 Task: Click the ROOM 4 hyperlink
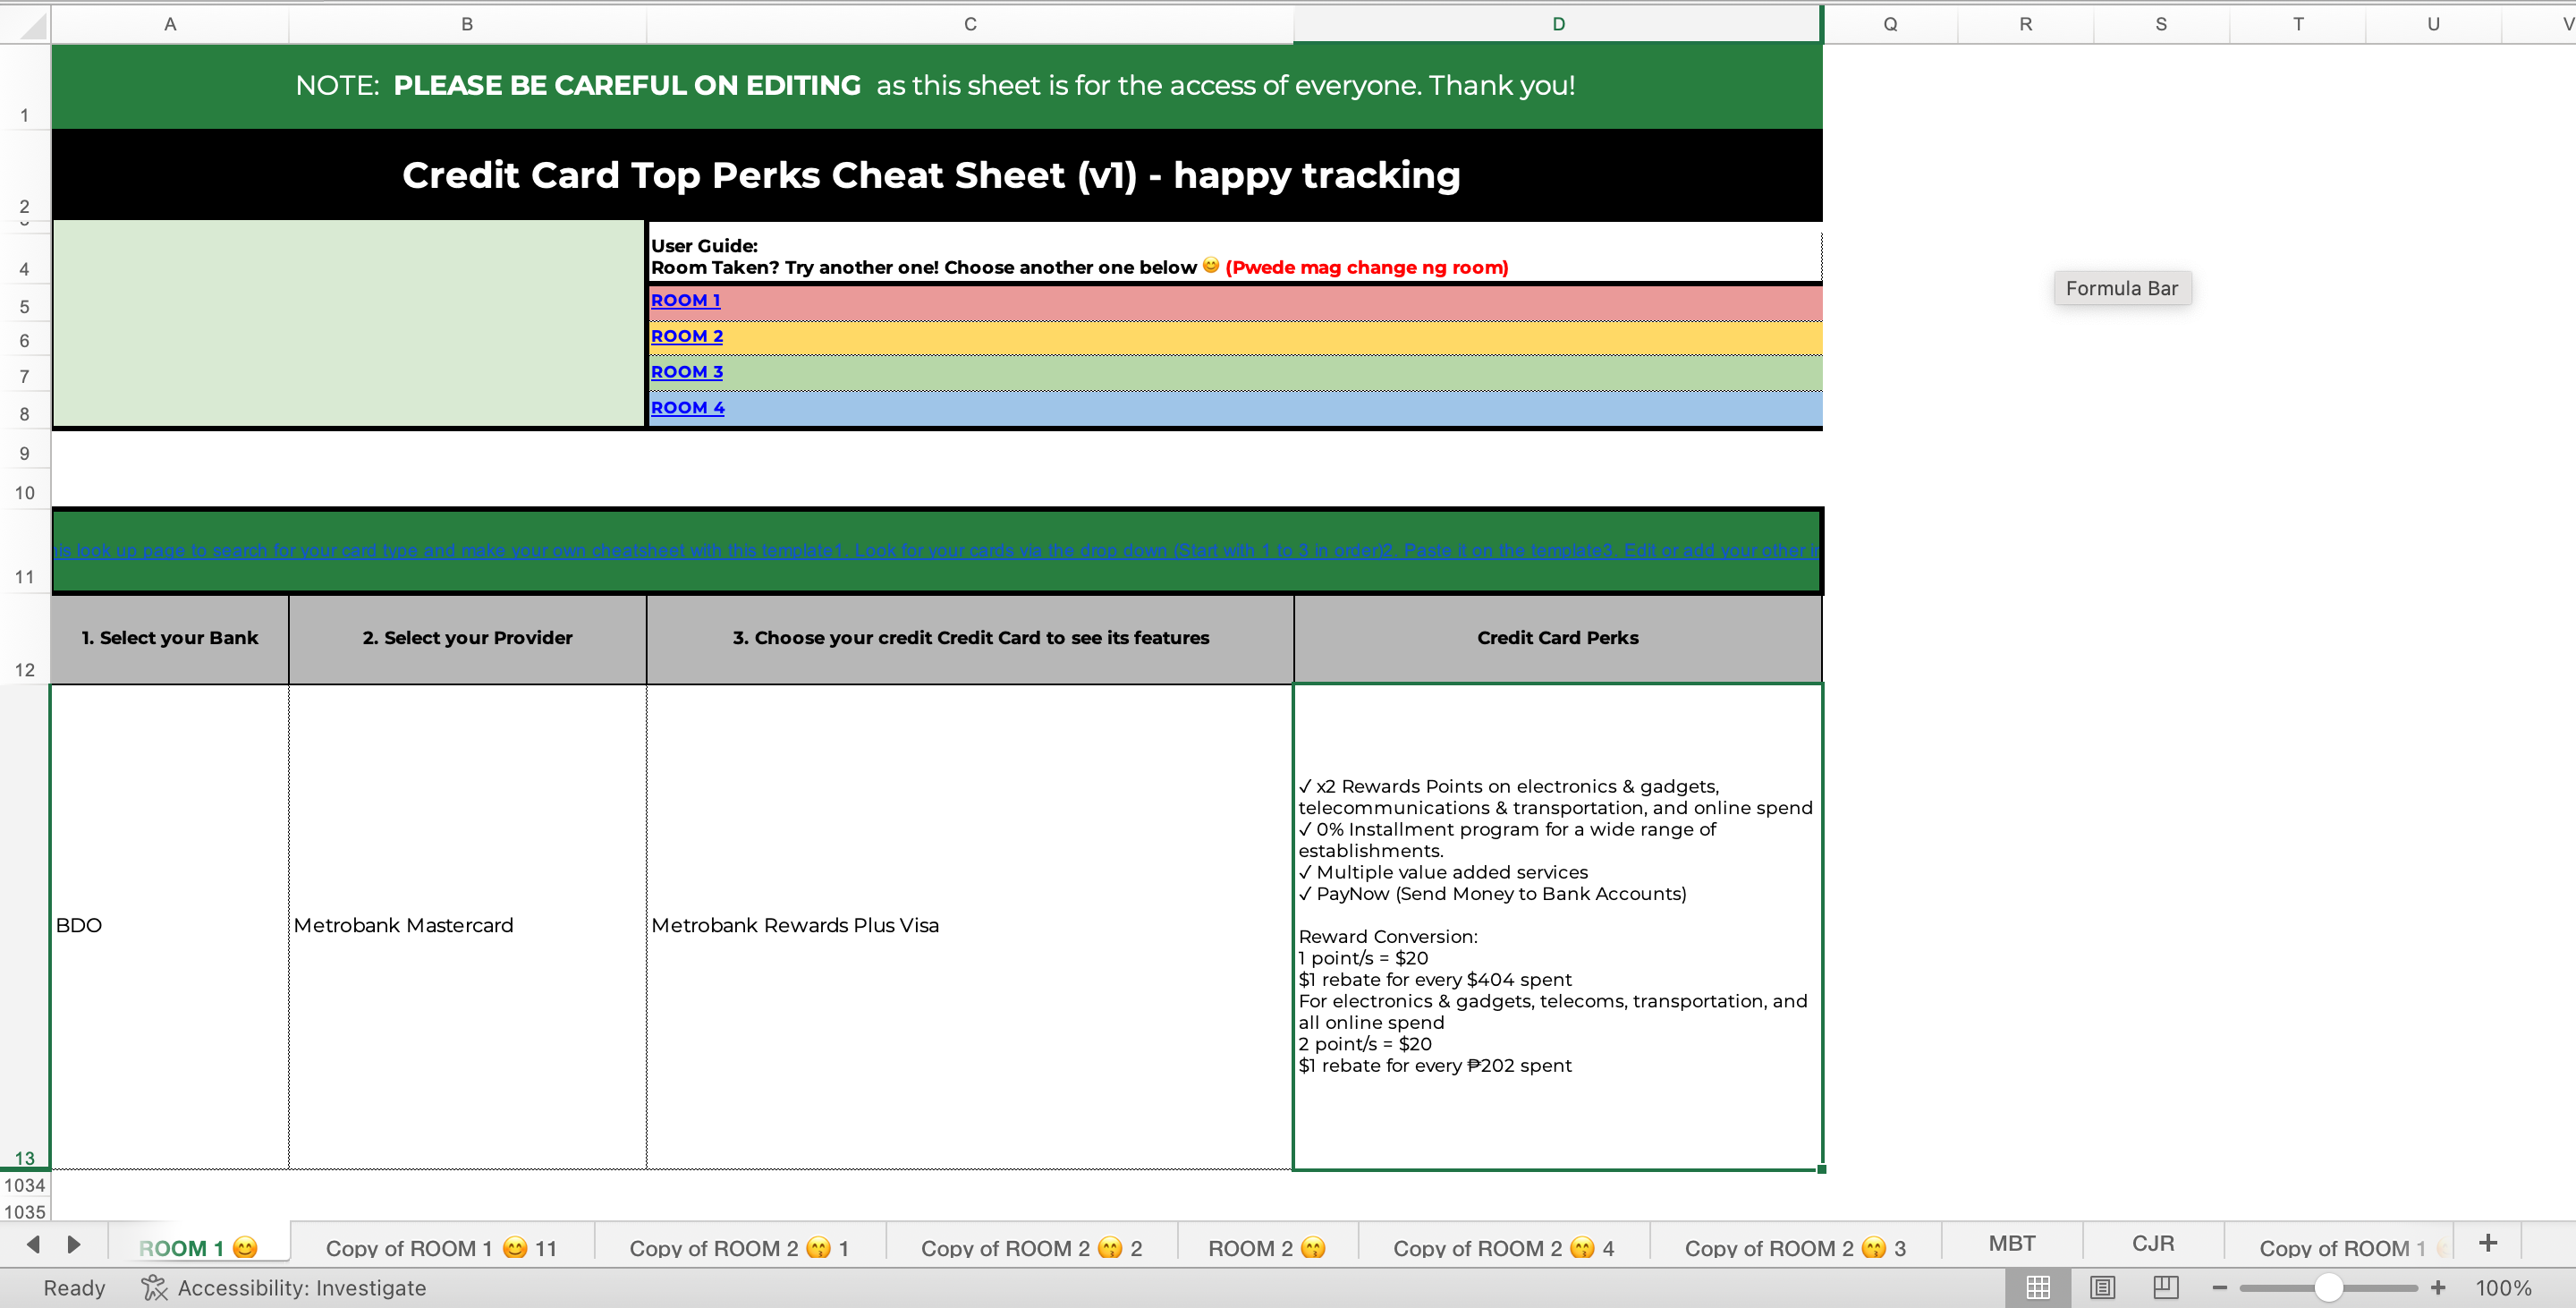(x=687, y=407)
